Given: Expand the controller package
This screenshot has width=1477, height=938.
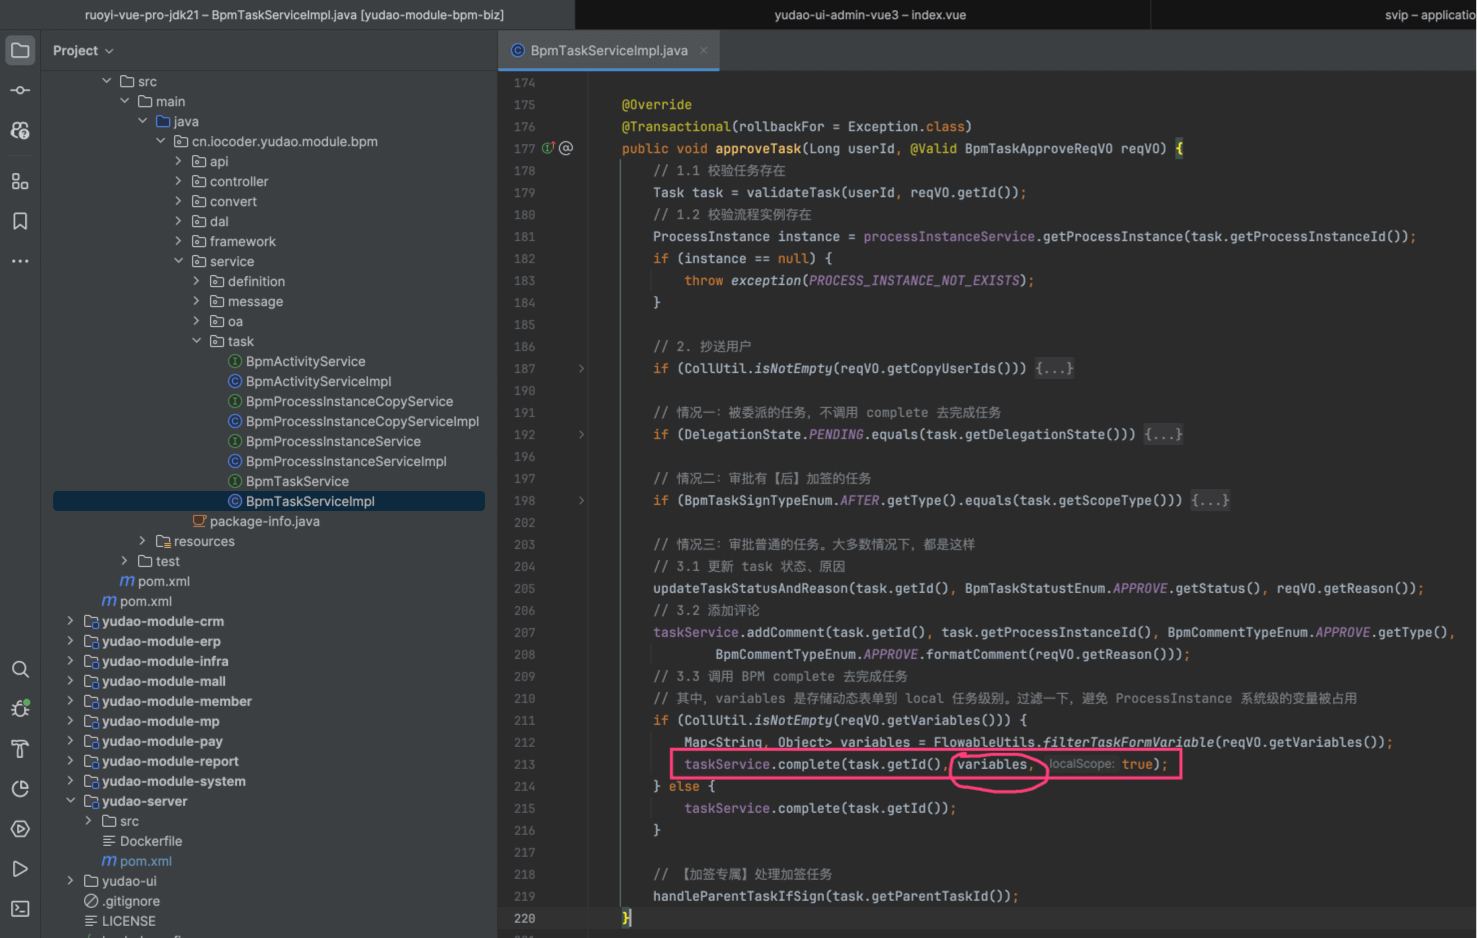Looking at the screenshot, I should 178,181.
